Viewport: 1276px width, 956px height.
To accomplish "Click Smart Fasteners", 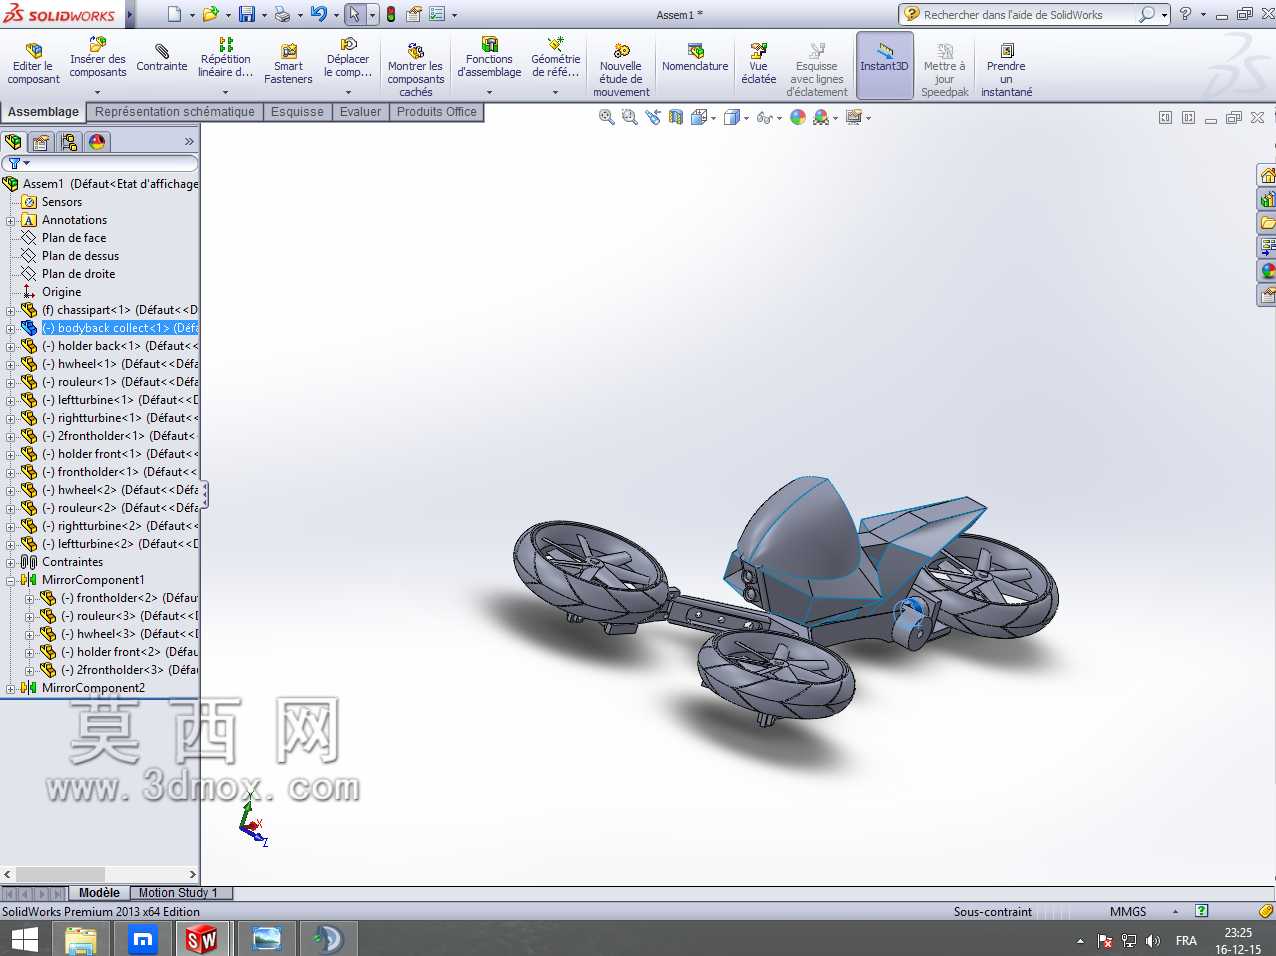I will 288,65.
